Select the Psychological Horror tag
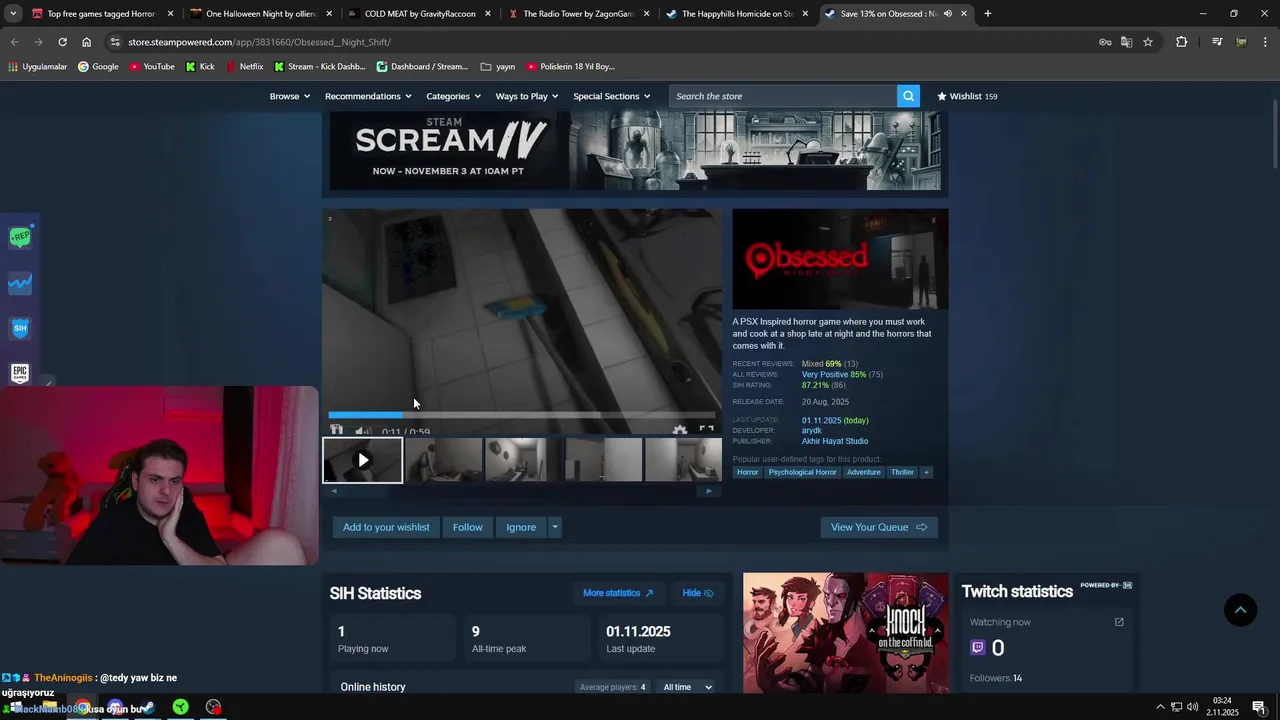 [802, 472]
